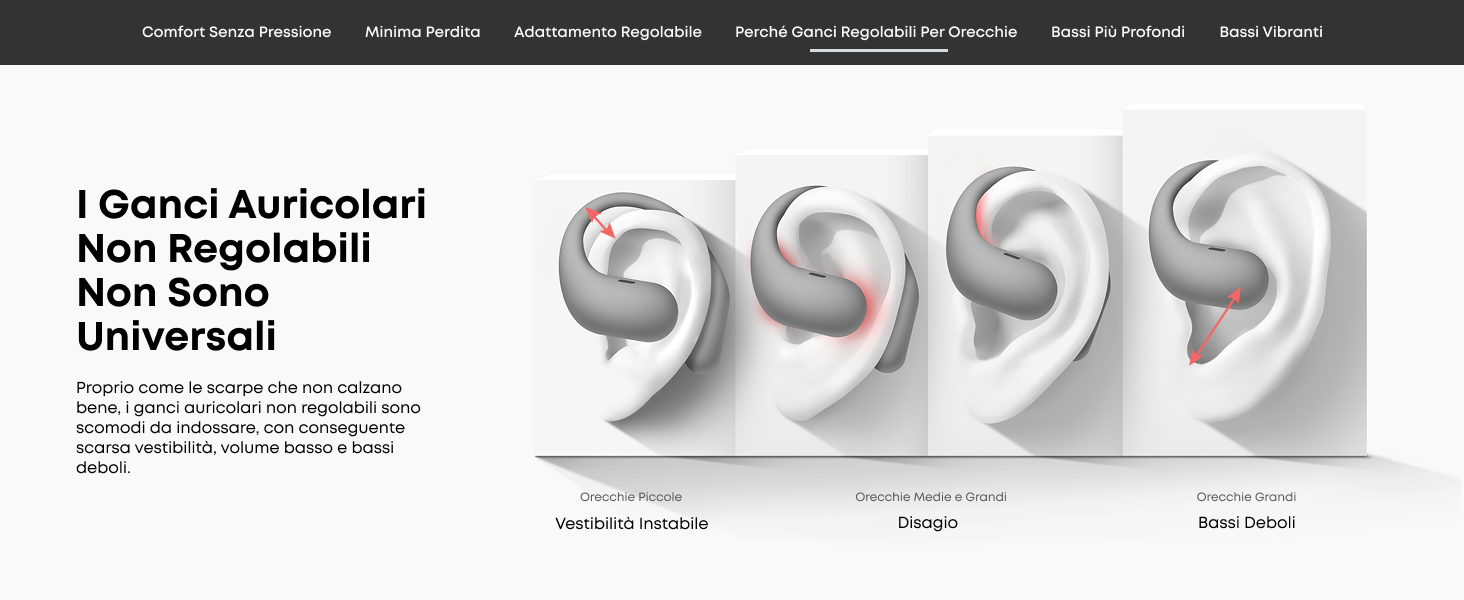1464x600 pixels.
Task: Select the third ear image with red top highlight
Action: pyautogui.click(x=1026, y=295)
